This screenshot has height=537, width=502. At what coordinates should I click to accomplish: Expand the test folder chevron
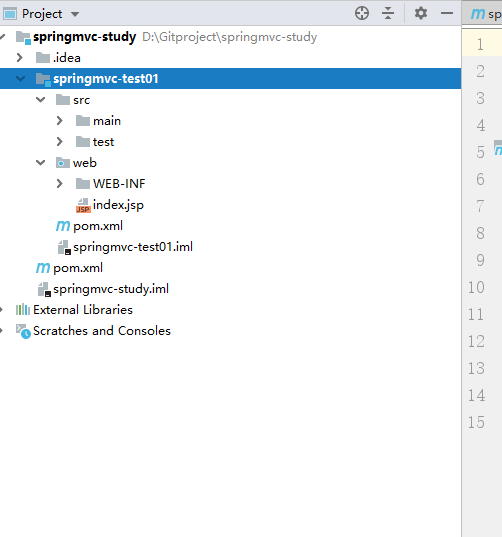[60, 141]
